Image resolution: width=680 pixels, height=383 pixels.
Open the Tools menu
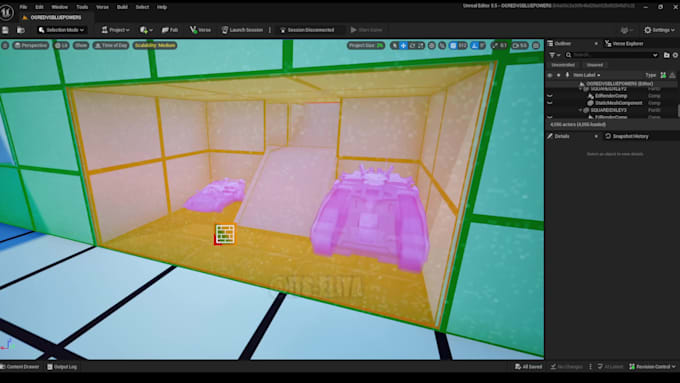[x=82, y=7]
